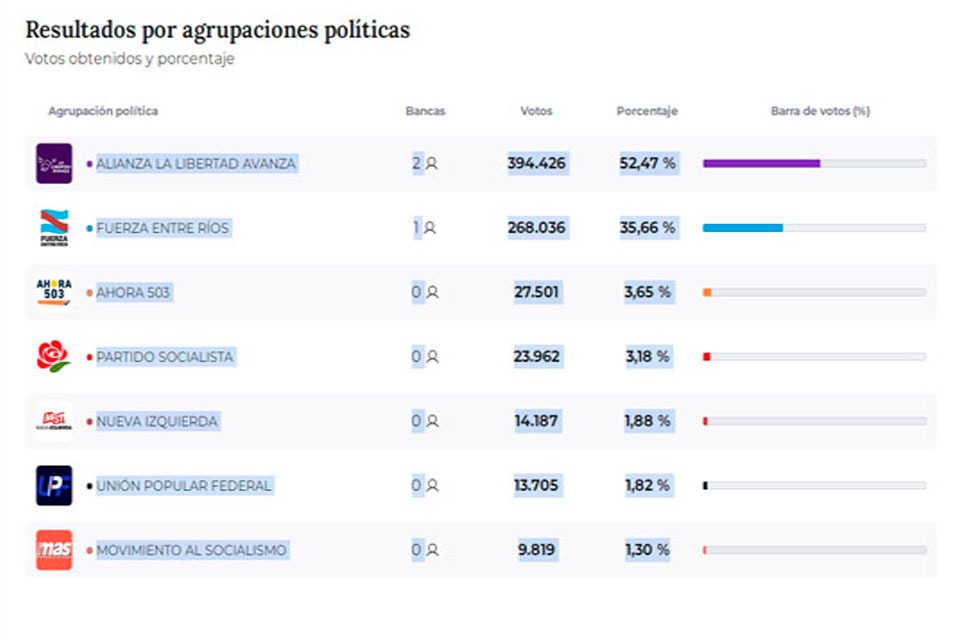The width and height of the screenshot is (960, 640).
Task: Select the FUERZA ENTRE RÍOS party name
Action: tap(162, 228)
